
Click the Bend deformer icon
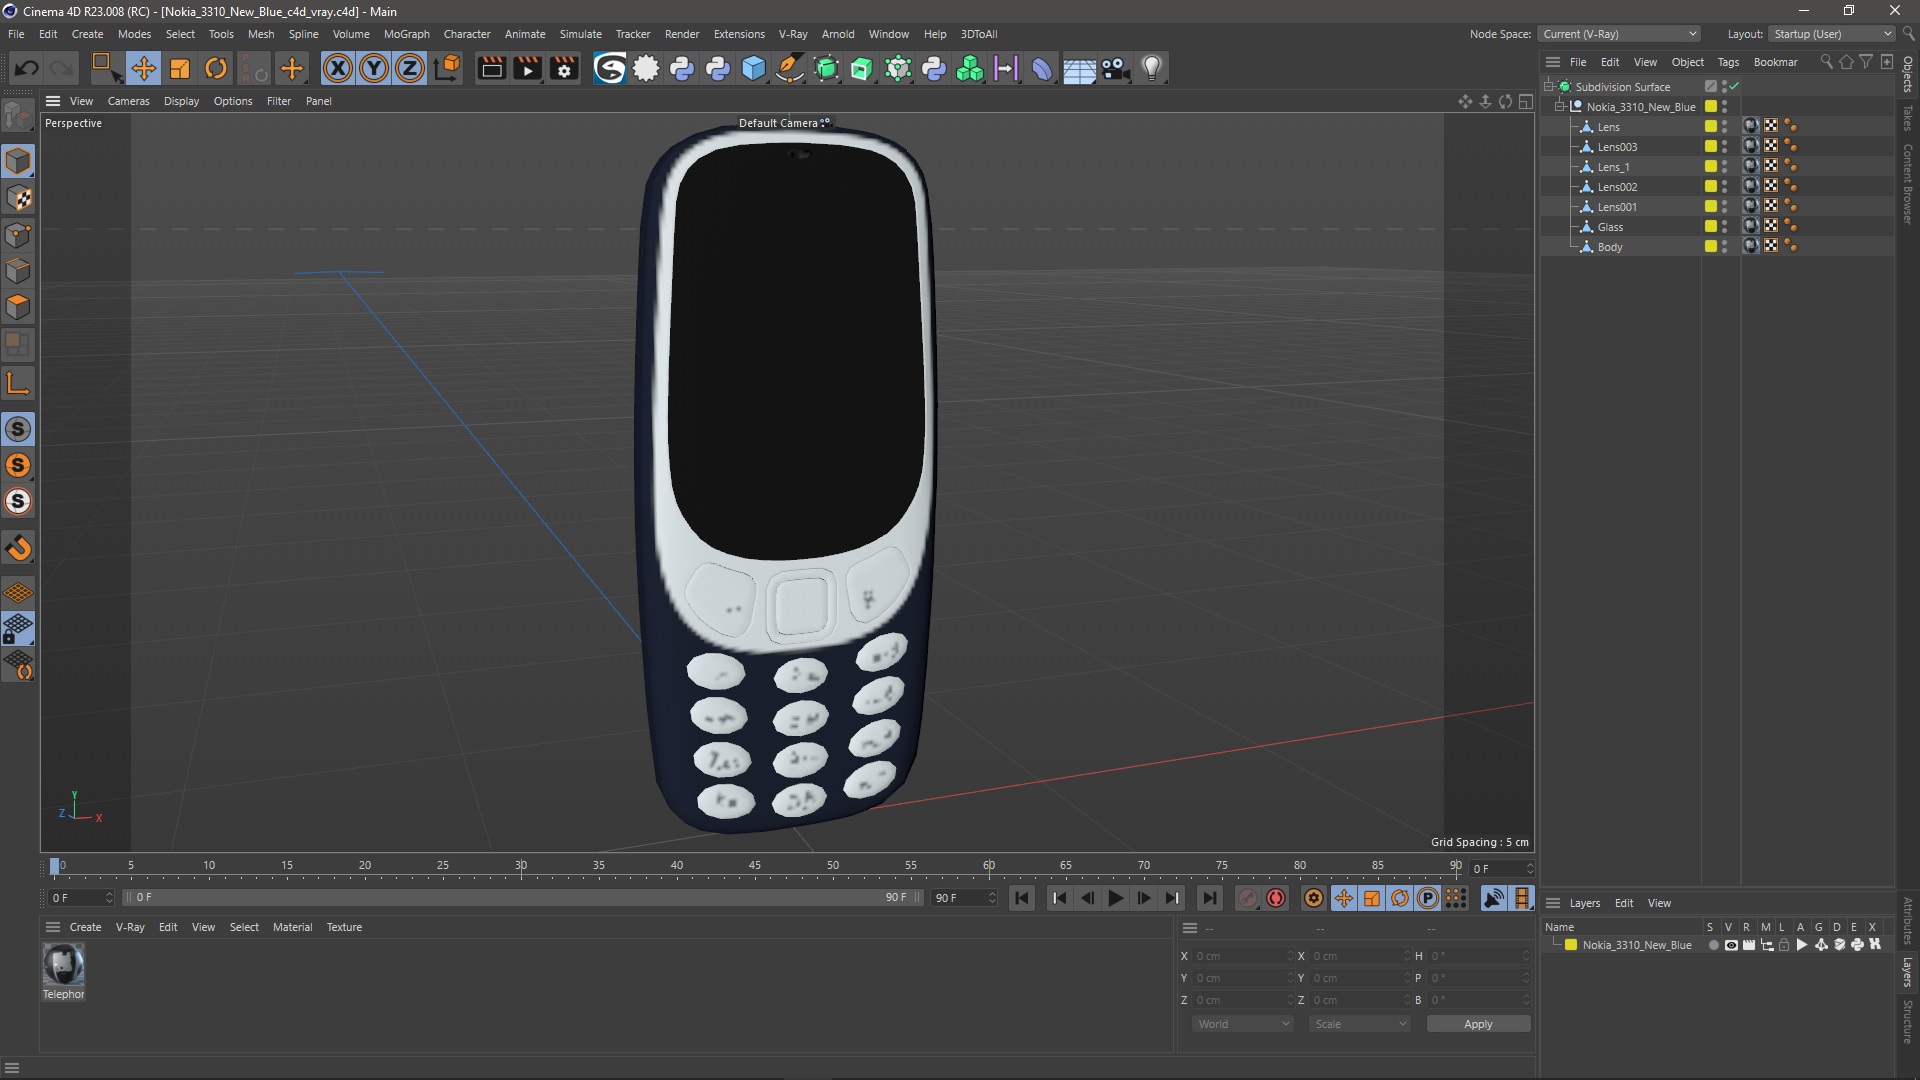1042,68
